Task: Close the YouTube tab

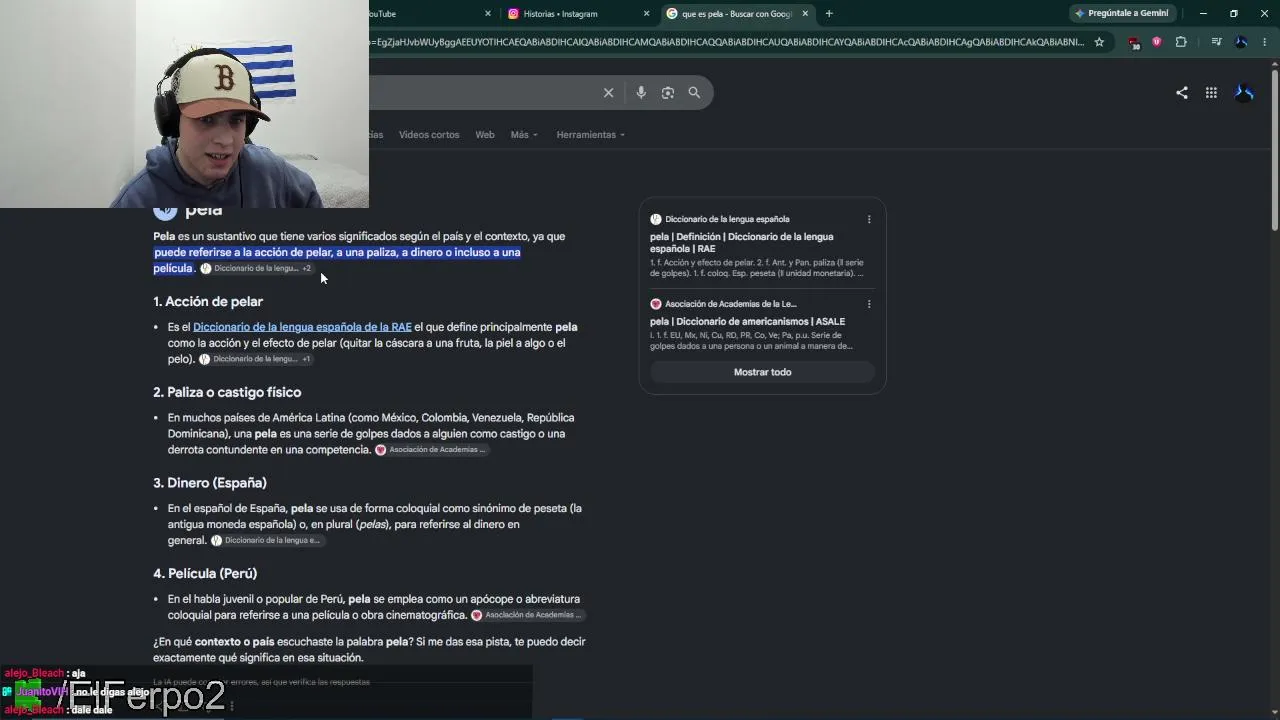Action: [x=488, y=14]
